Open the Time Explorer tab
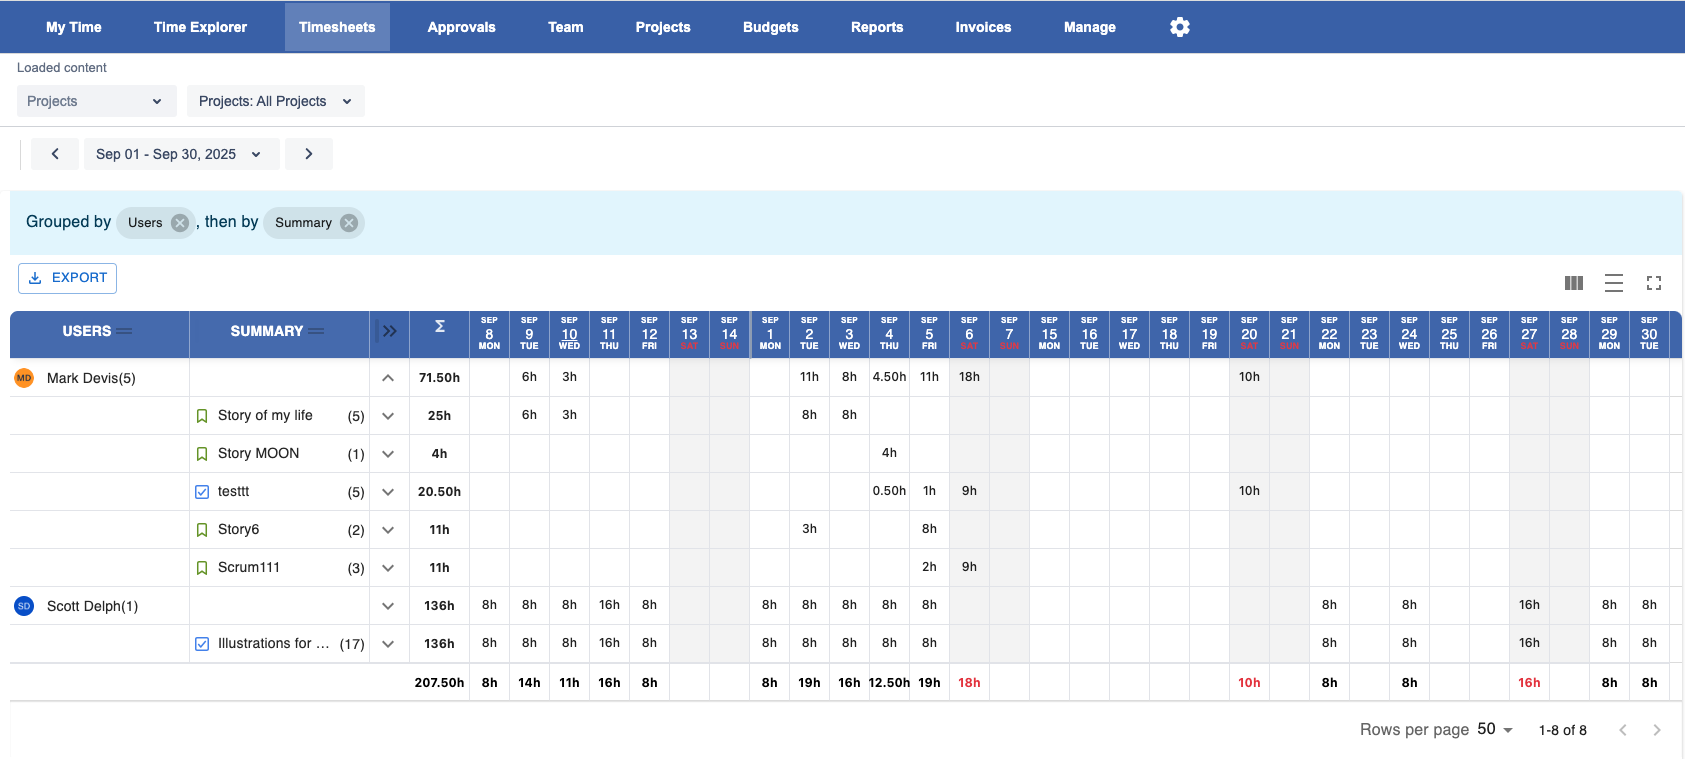 coord(200,27)
